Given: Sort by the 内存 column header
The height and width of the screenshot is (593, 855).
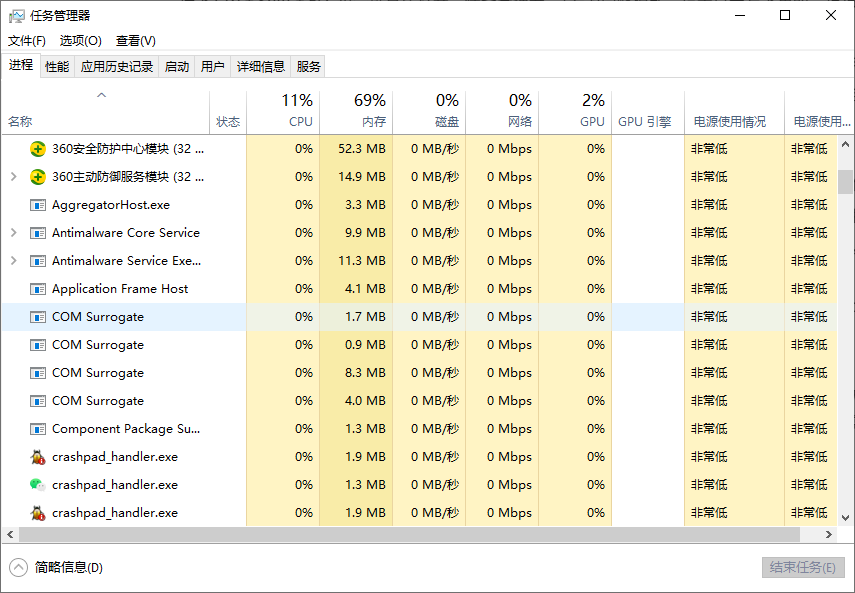Looking at the screenshot, I should [356, 112].
